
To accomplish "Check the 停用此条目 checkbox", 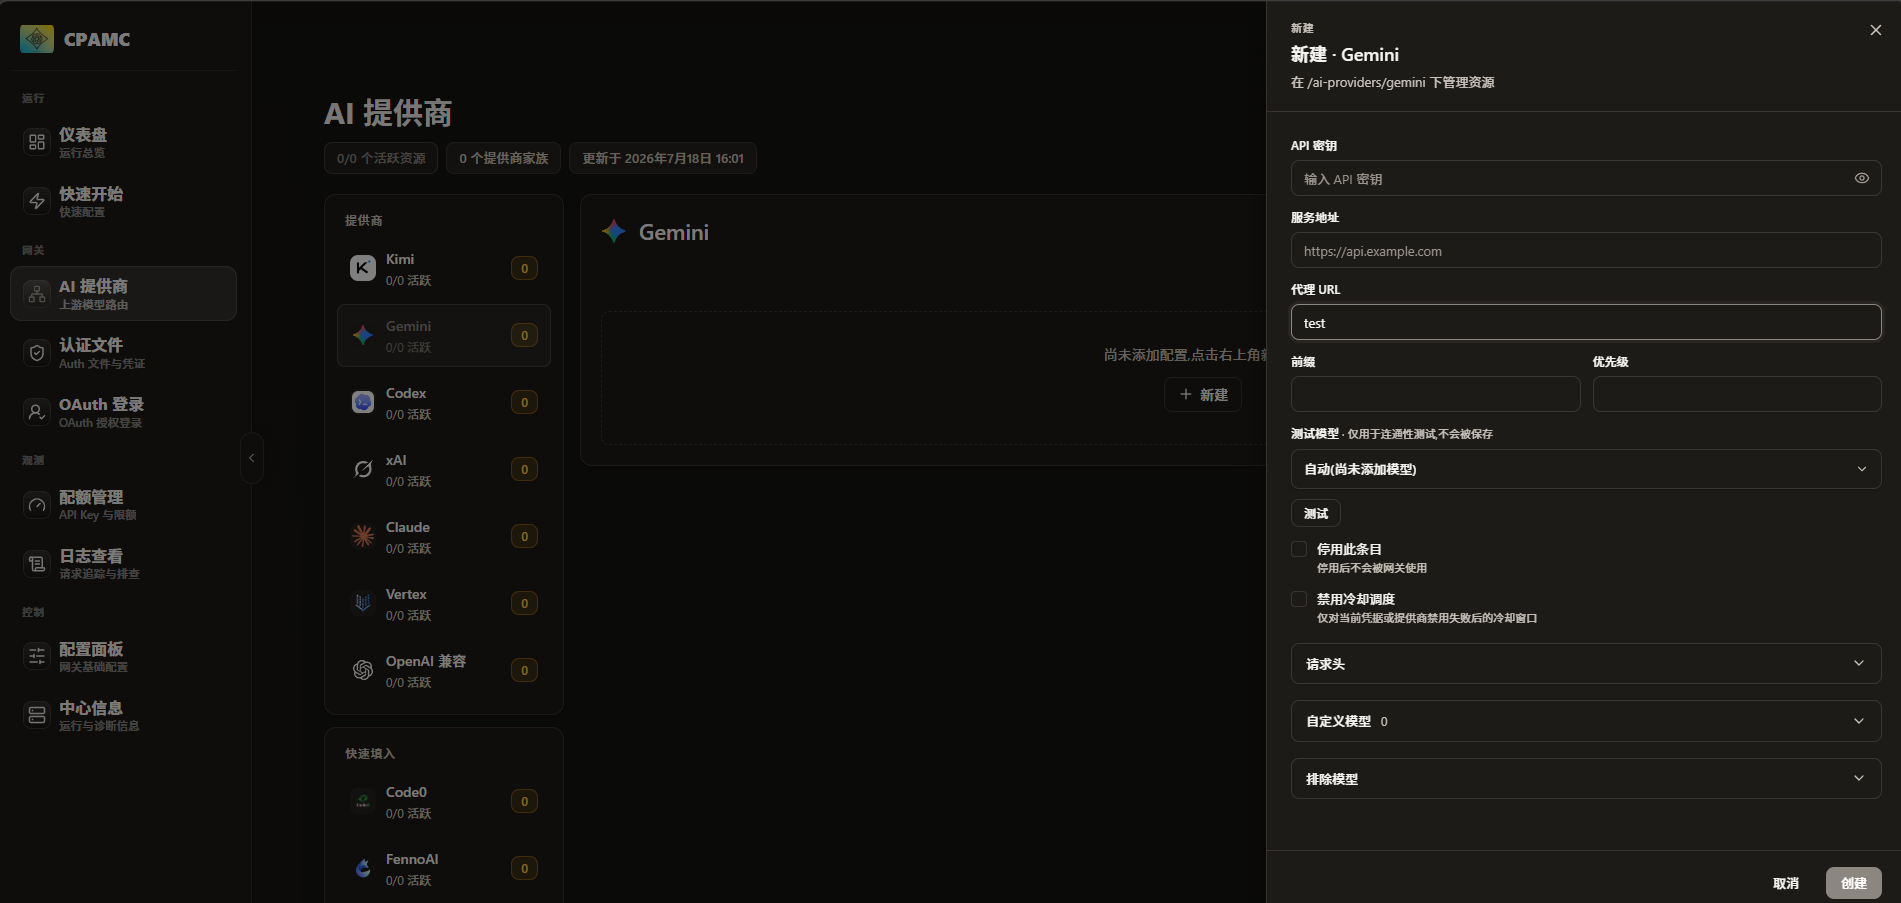I will [1299, 549].
